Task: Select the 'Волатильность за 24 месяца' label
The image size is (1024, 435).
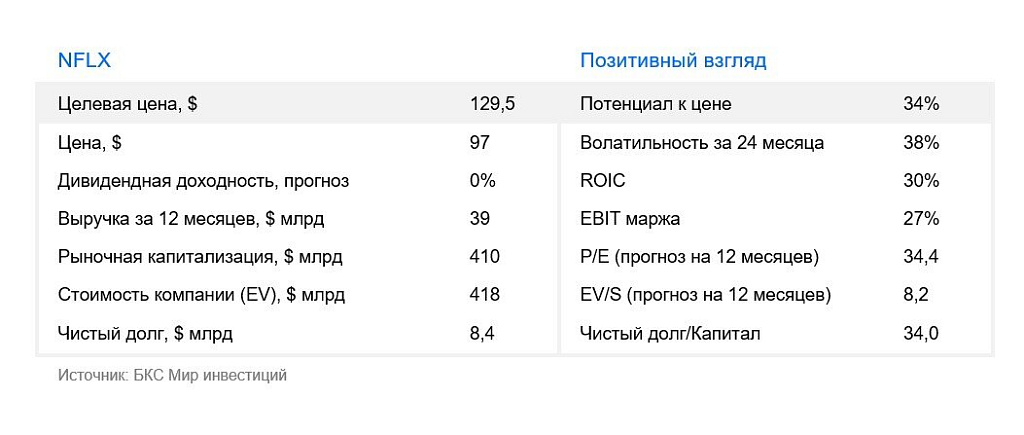Action: [x=702, y=143]
